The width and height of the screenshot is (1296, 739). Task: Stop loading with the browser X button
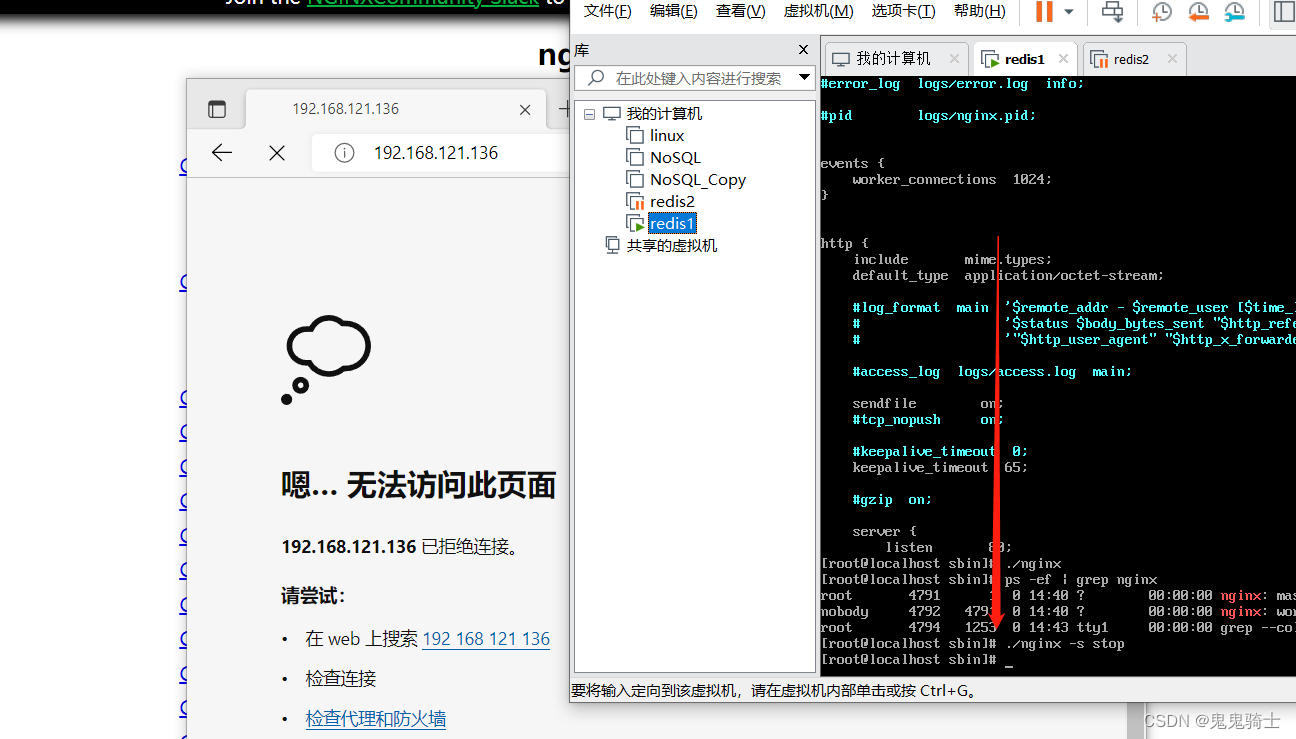click(x=277, y=152)
